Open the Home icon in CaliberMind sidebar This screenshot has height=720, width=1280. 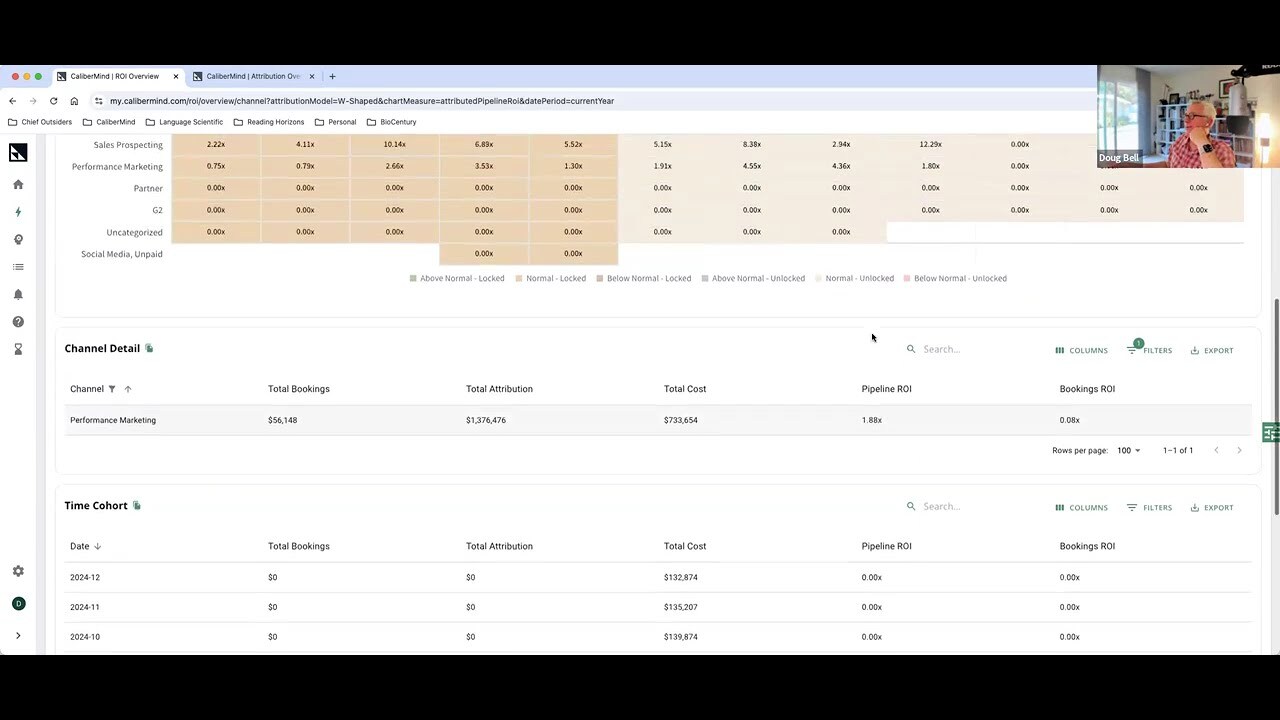tap(18, 184)
